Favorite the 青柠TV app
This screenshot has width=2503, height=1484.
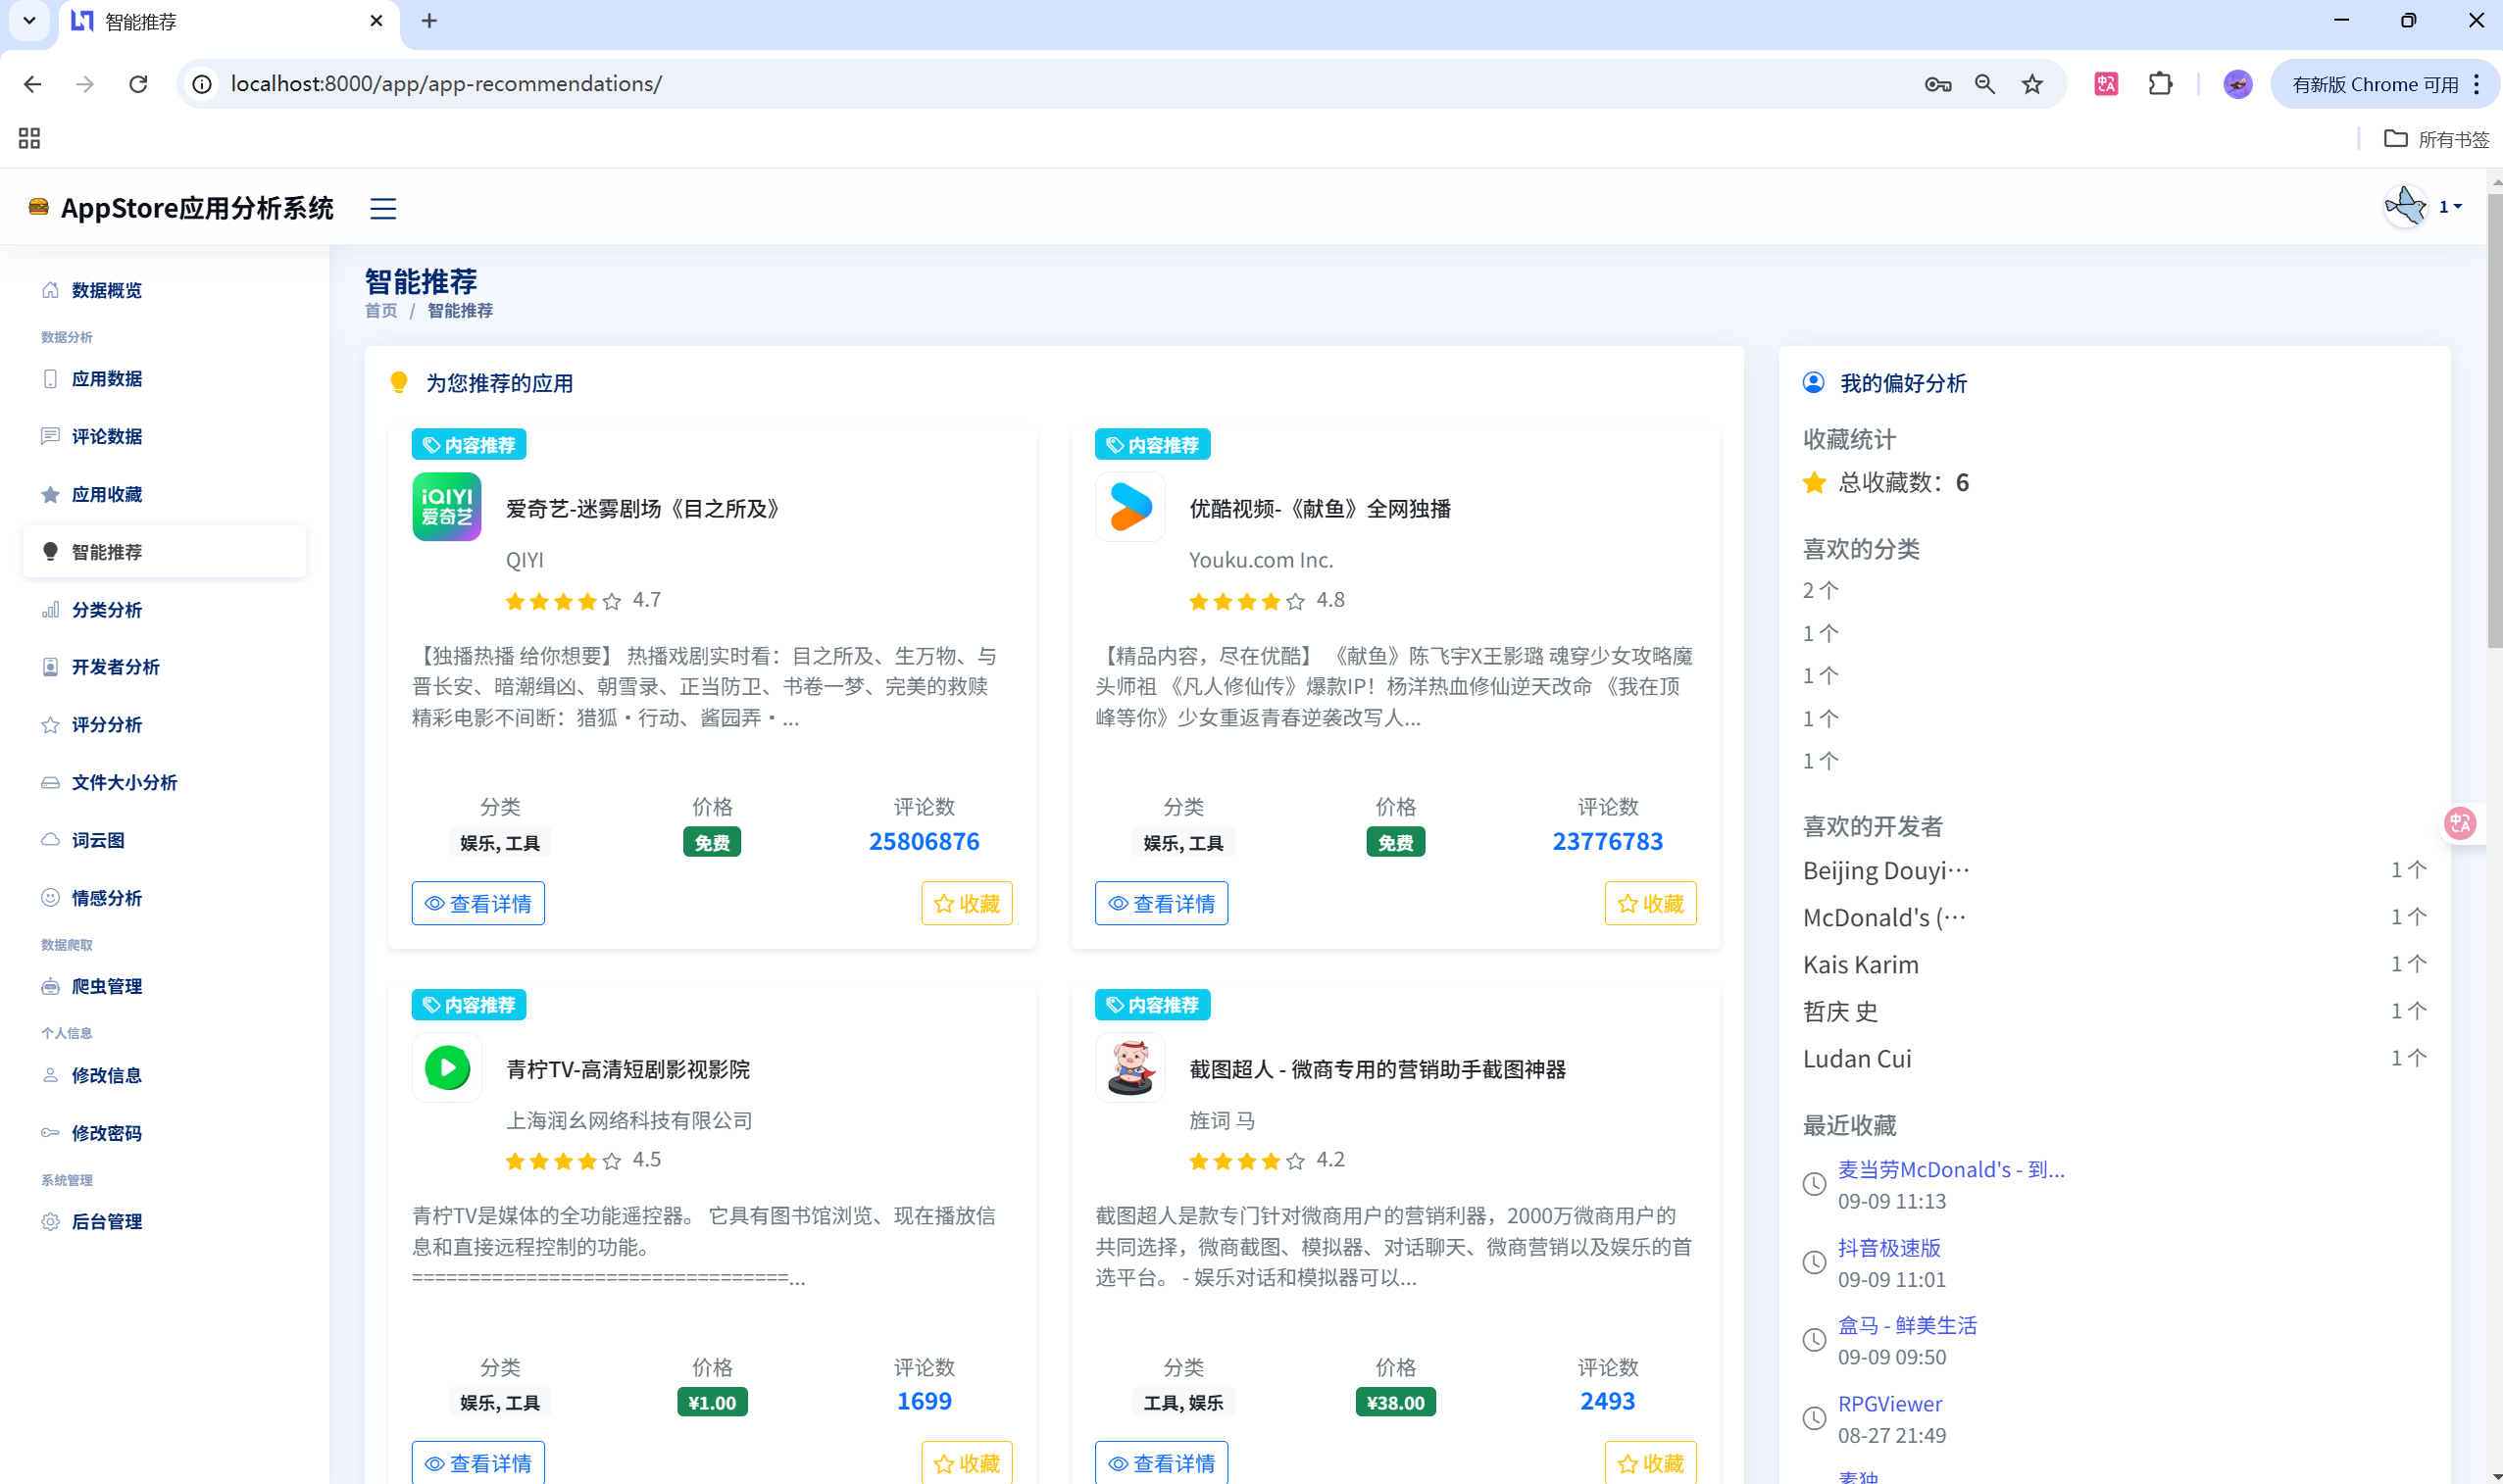(x=967, y=1463)
